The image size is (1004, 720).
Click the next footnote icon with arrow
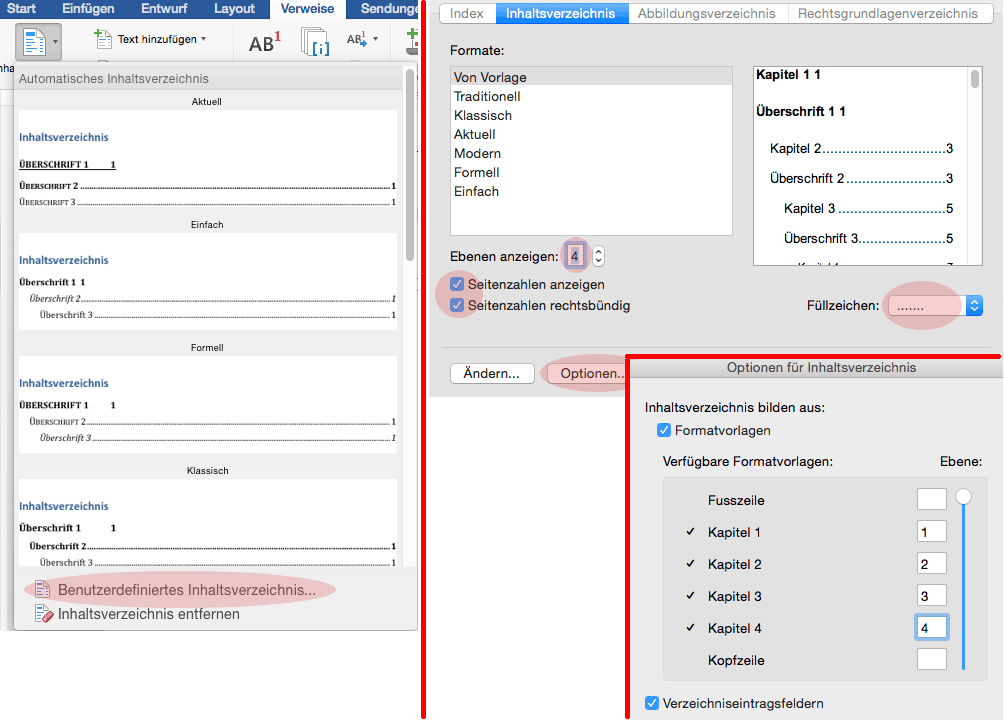pyautogui.click(x=357, y=40)
